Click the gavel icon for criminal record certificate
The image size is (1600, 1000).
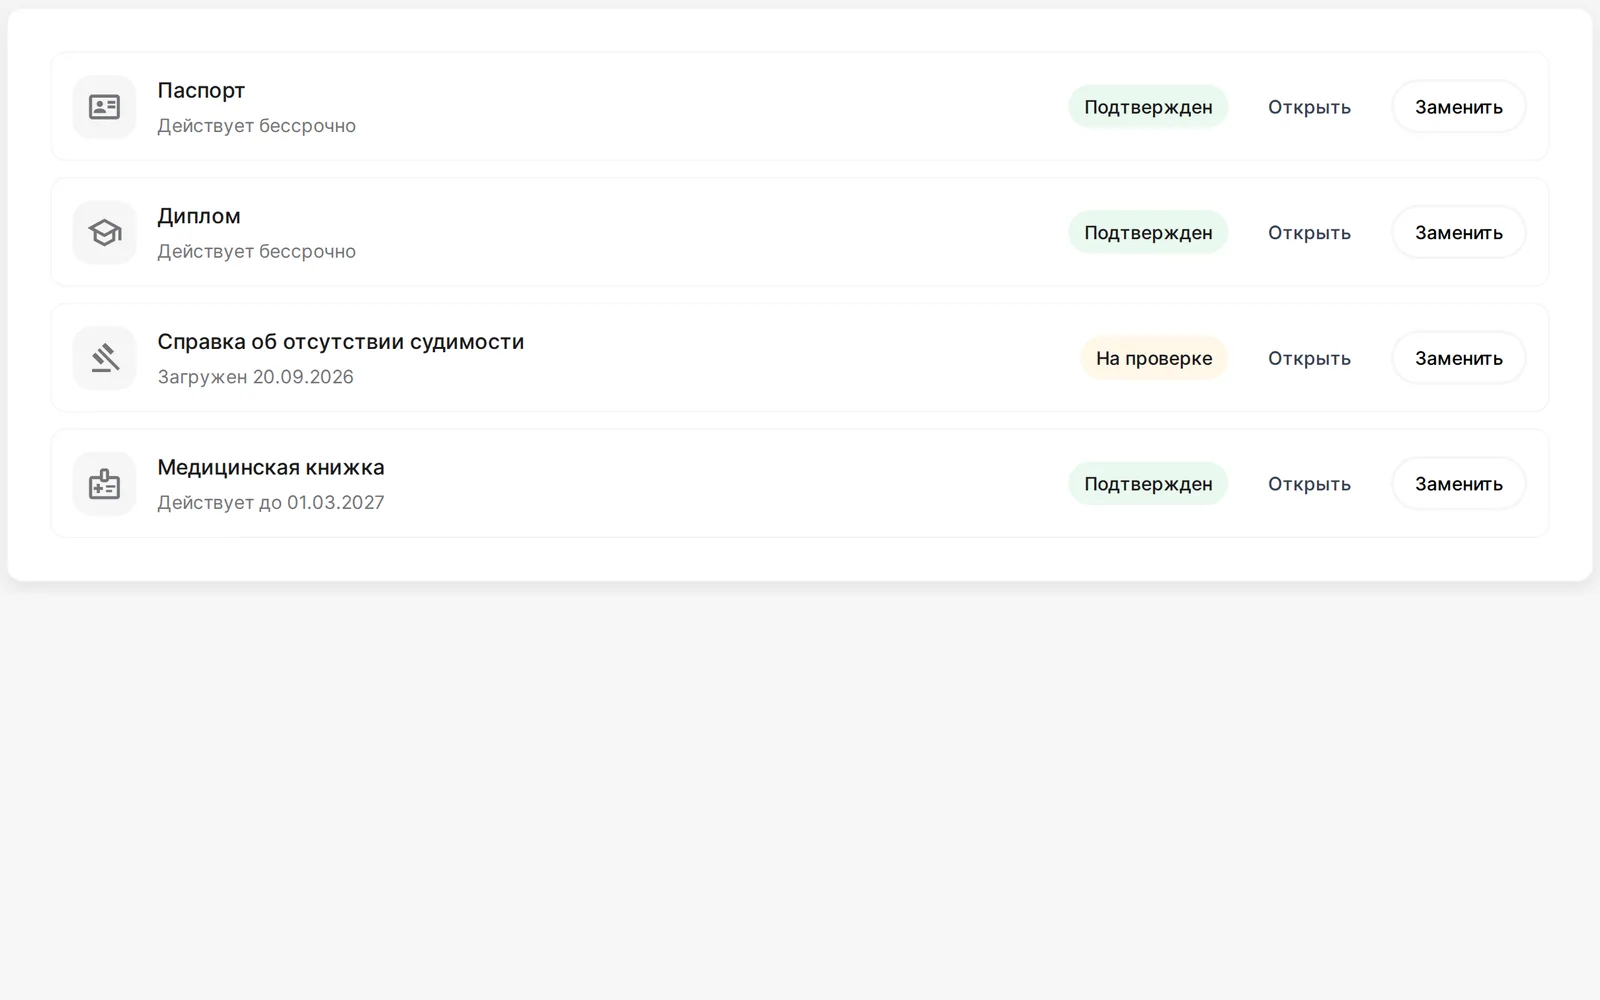(104, 358)
